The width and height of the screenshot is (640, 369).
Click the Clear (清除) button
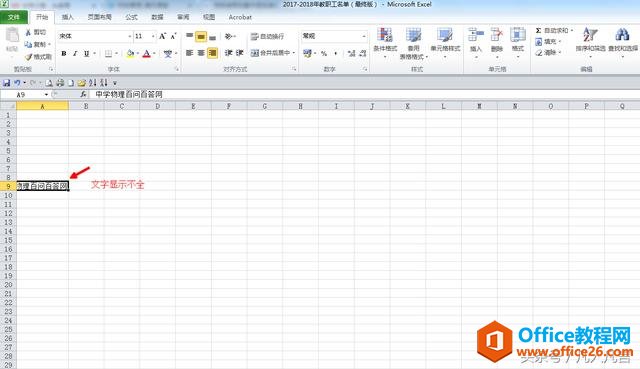coord(548,52)
